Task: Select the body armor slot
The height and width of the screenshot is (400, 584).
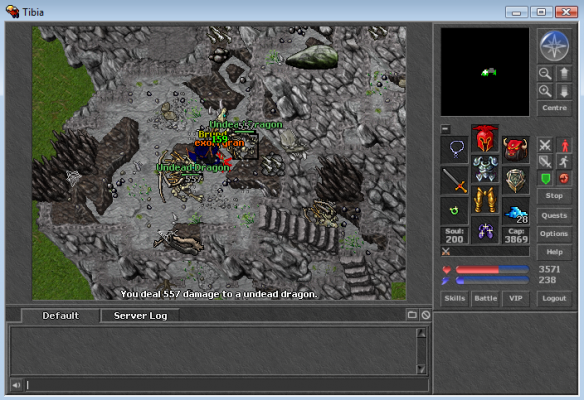Action: click(x=485, y=169)
